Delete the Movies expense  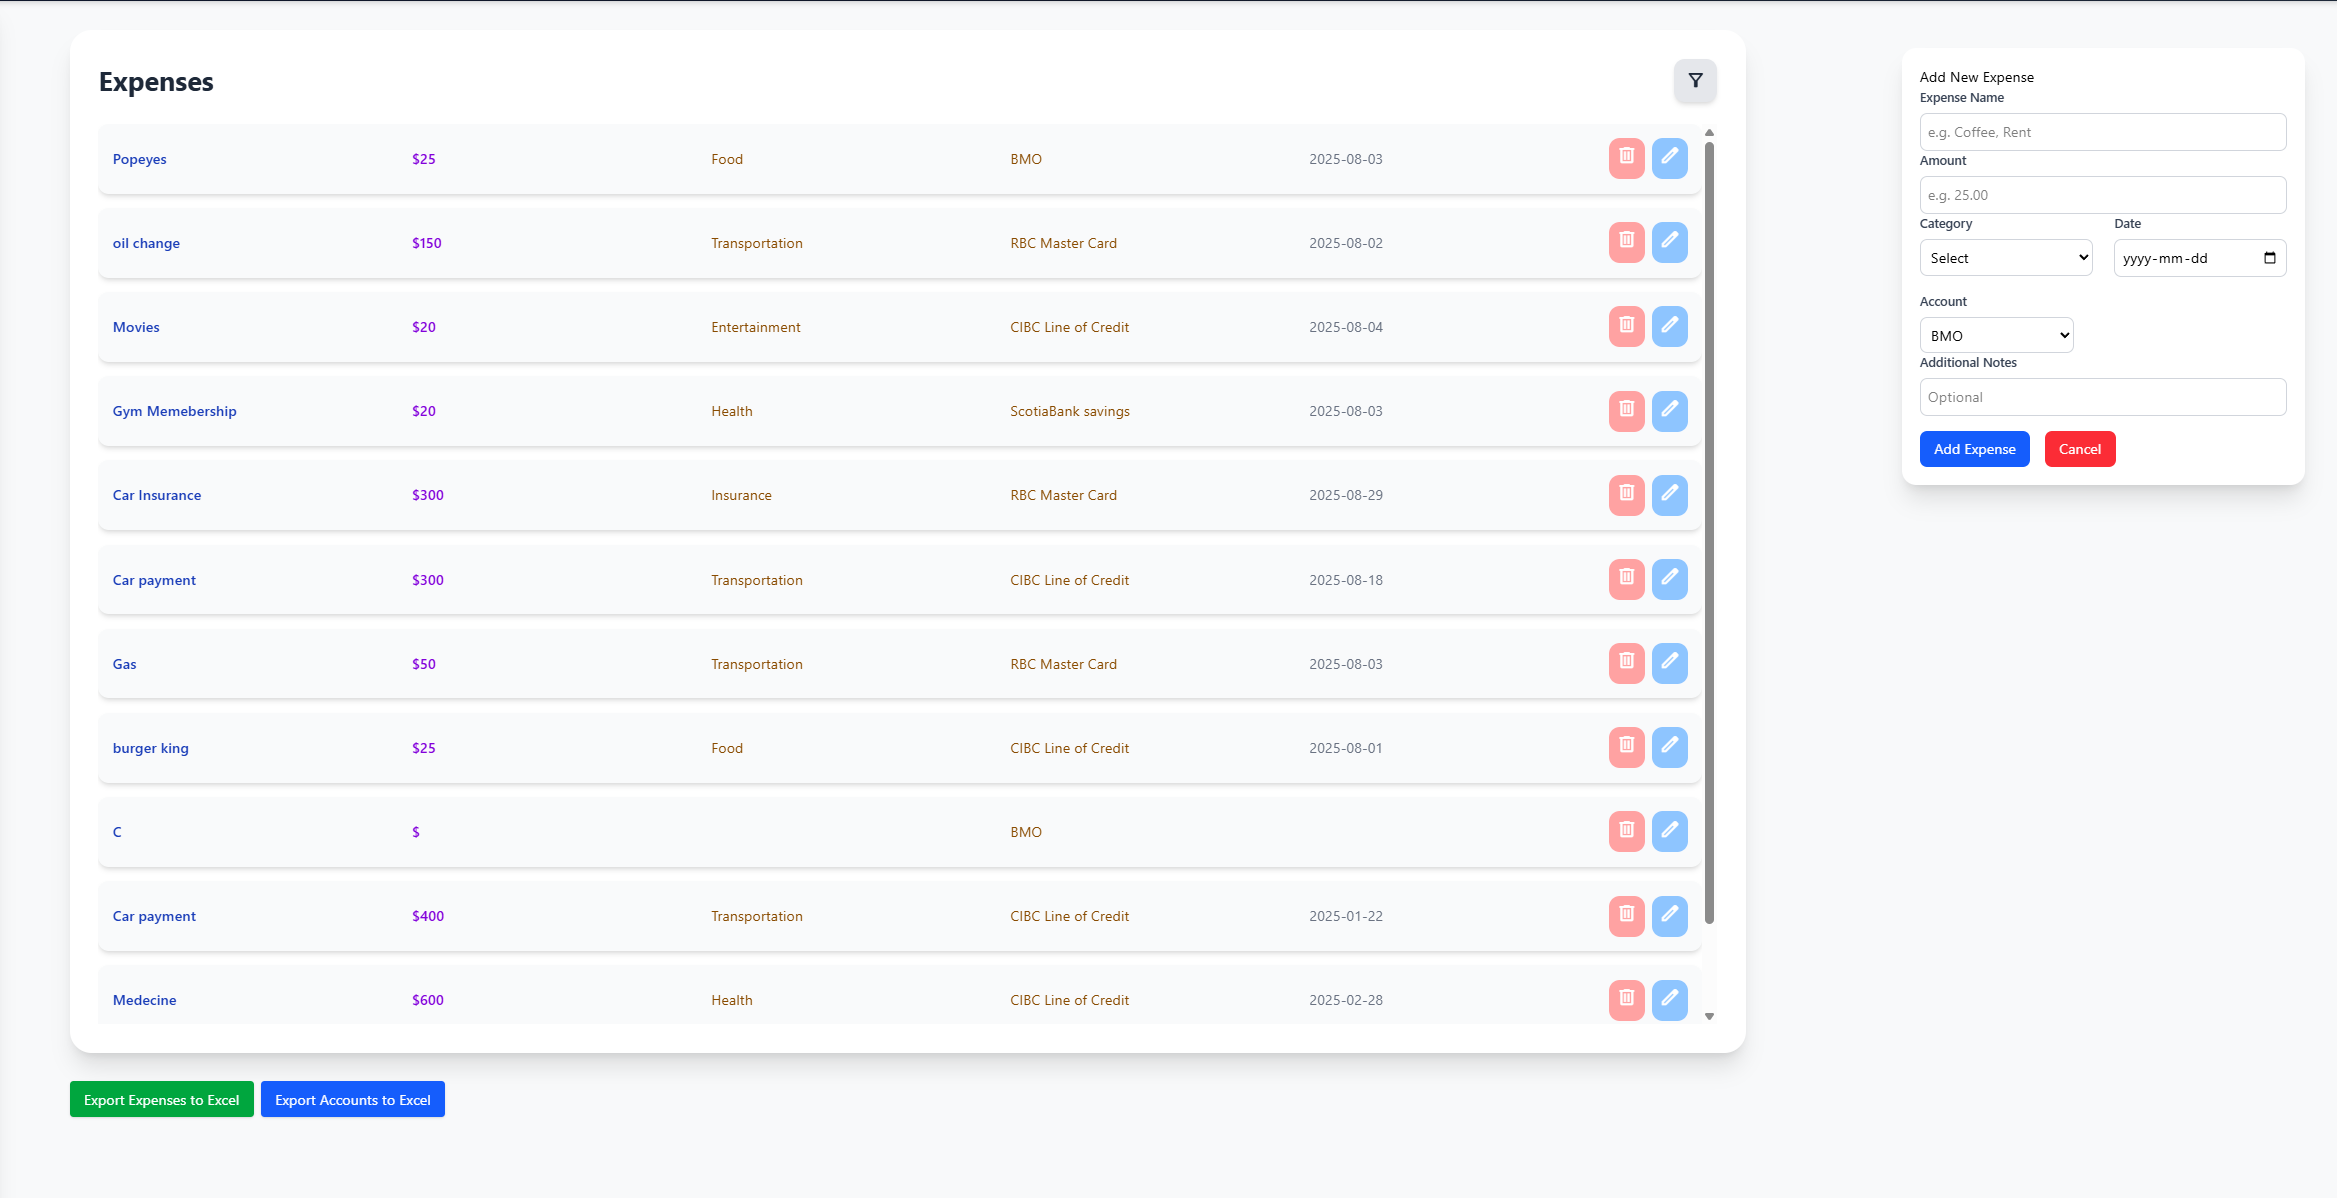coord(1626,326)
